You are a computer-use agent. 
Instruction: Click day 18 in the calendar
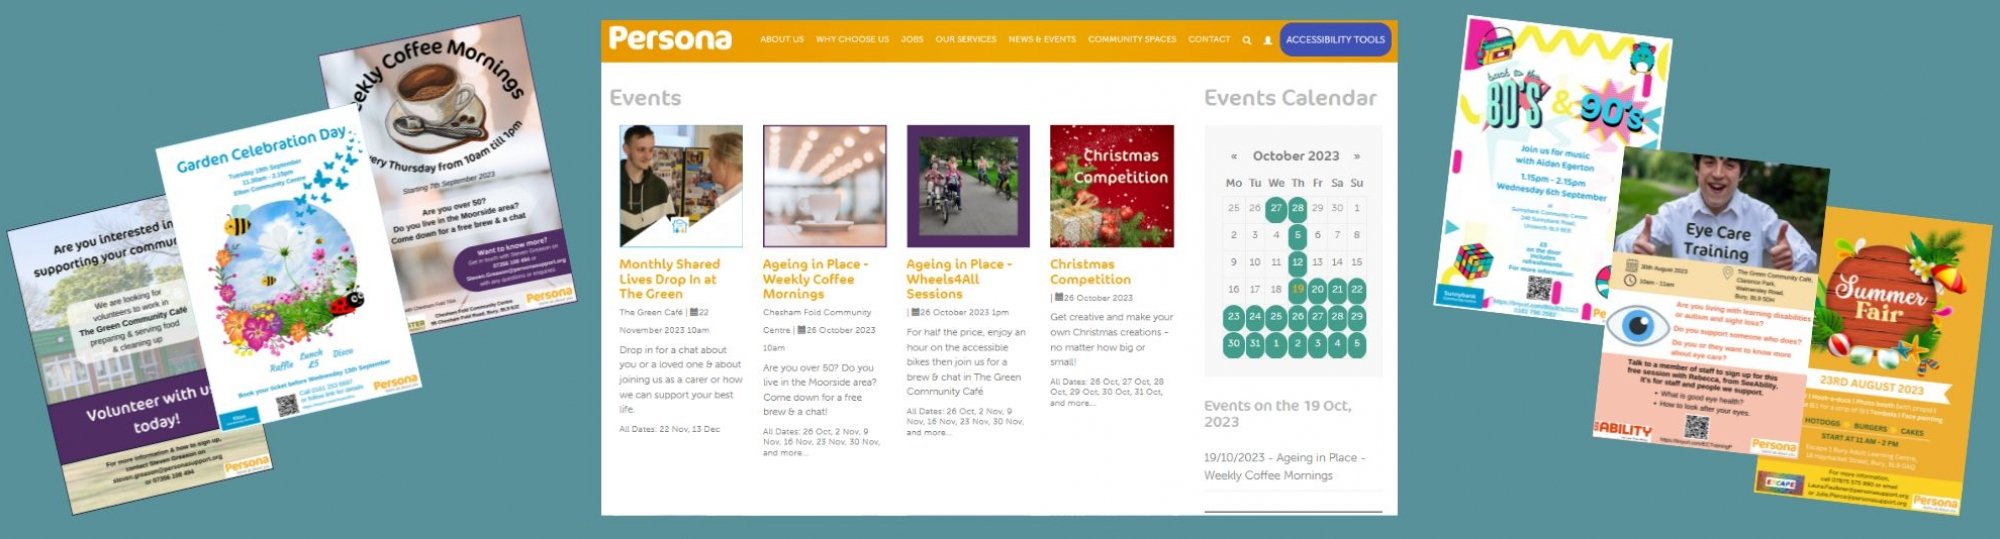click(x=1276, y=290)
